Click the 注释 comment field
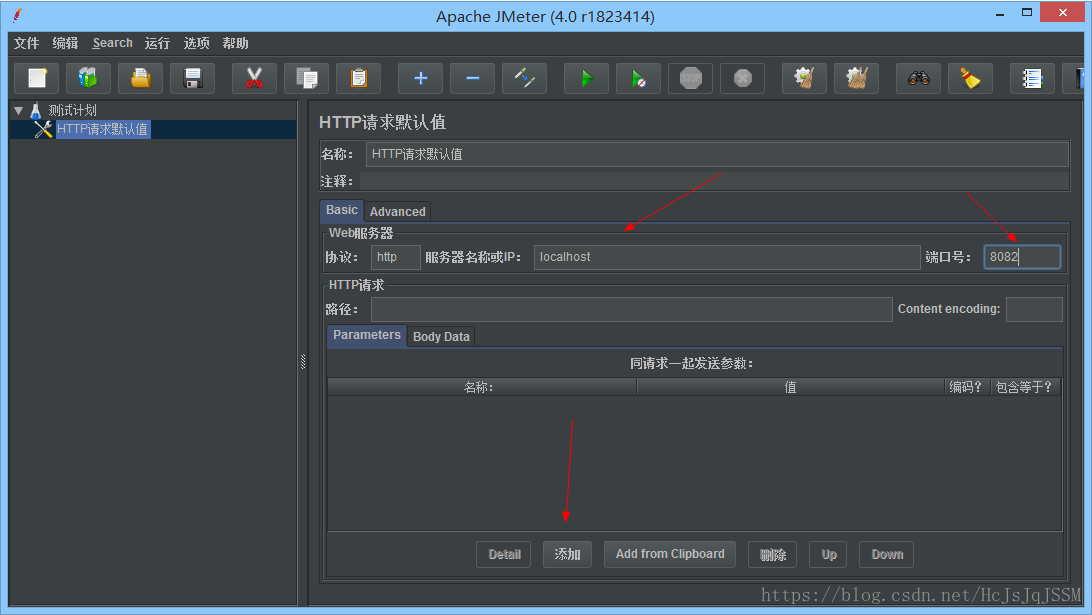This screenshot has height=615, width=1092. point(715,181)
